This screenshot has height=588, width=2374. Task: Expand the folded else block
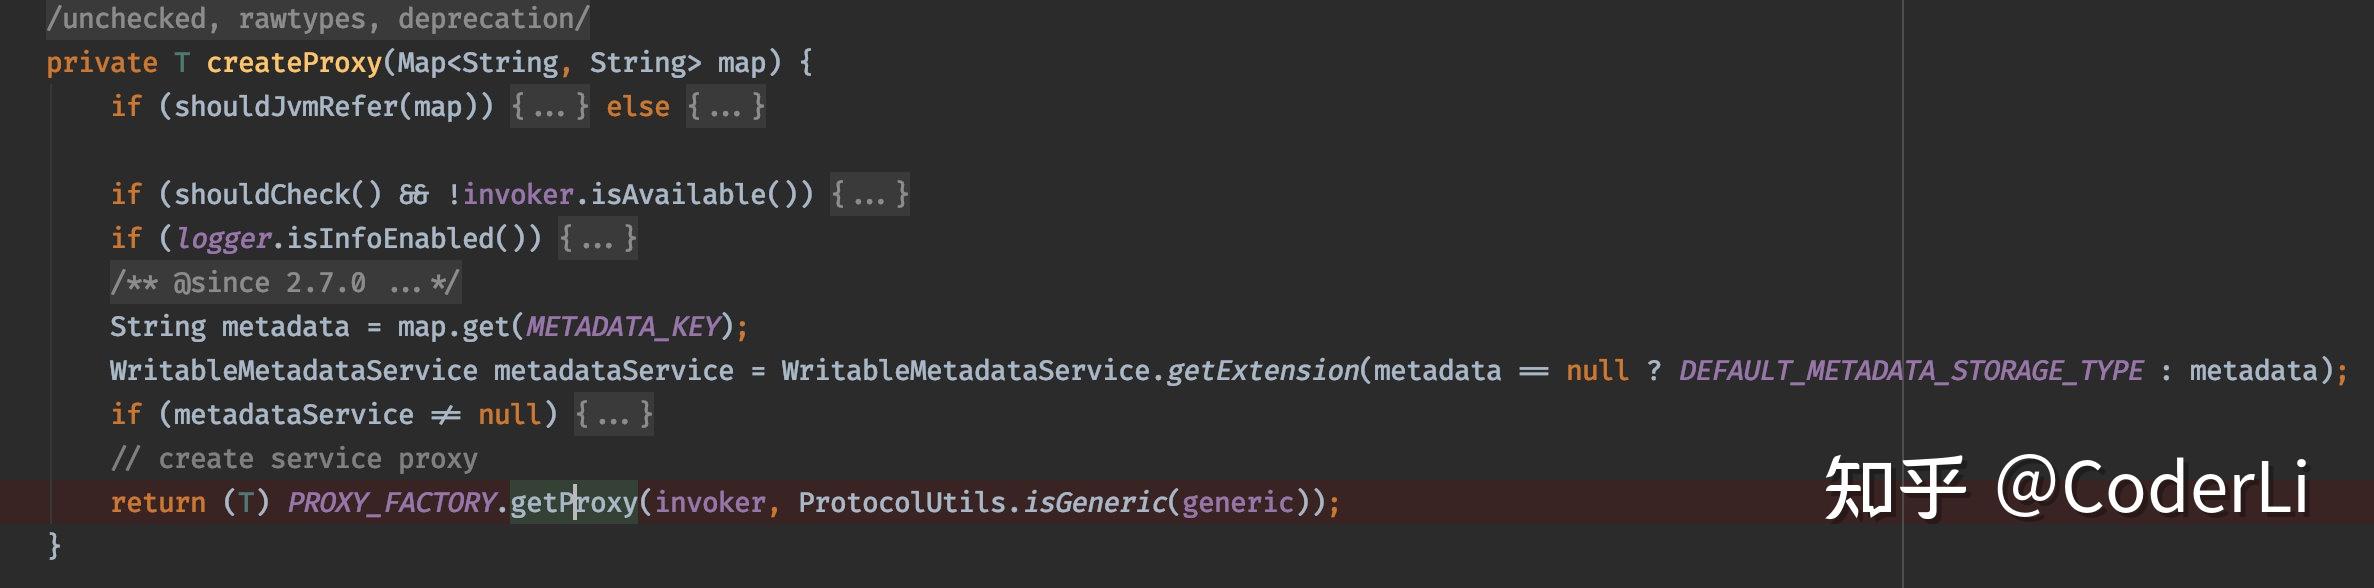click(x=726, y=106)
